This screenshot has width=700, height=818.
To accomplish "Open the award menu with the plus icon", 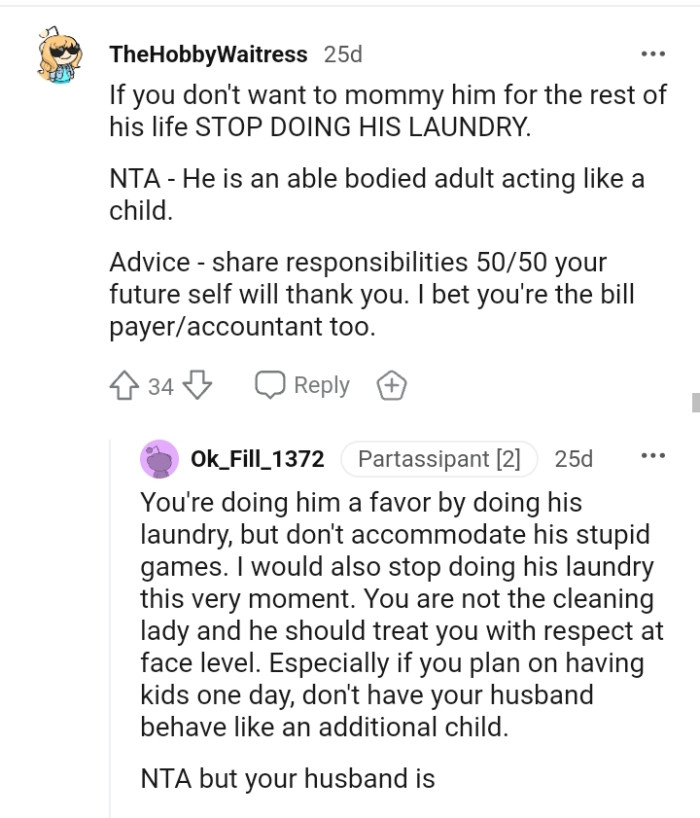I will [391, 385].
